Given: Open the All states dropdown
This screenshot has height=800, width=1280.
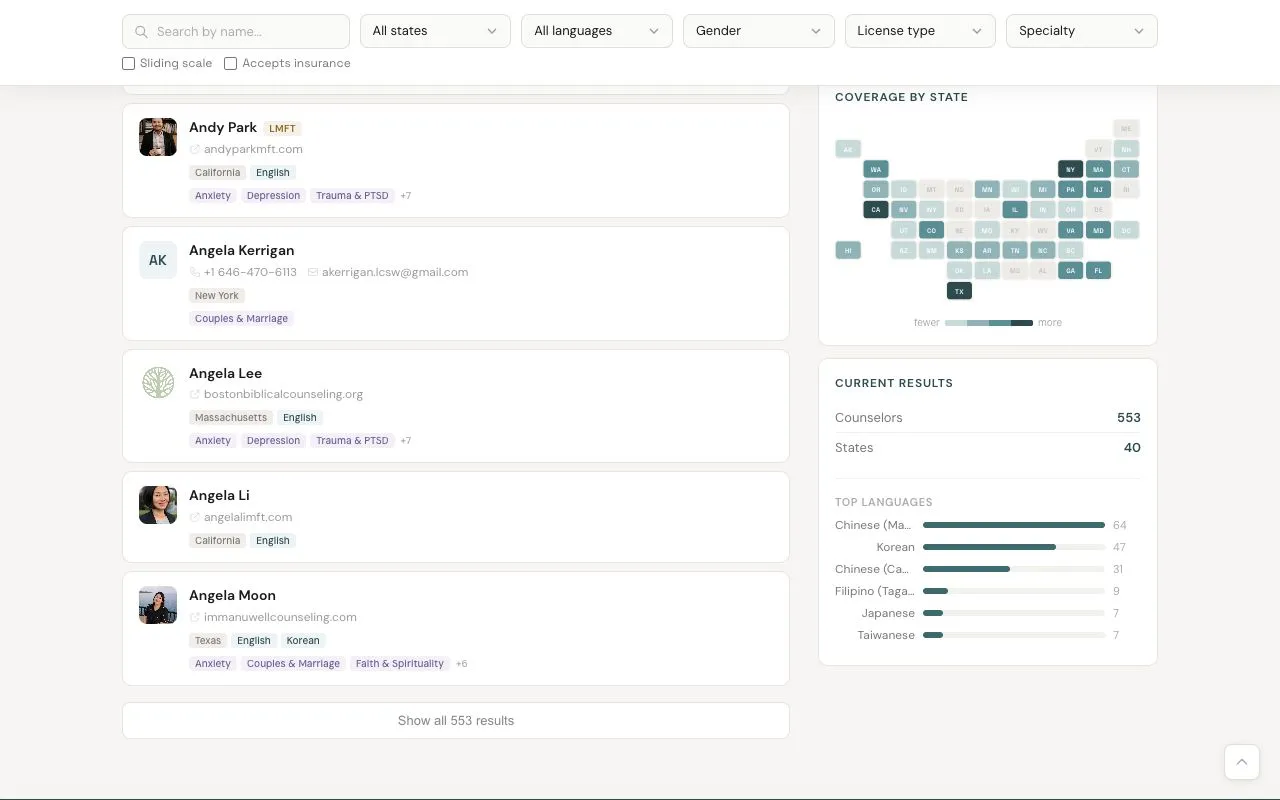Looking at the screenshot, I should click(x=435, y=31).
